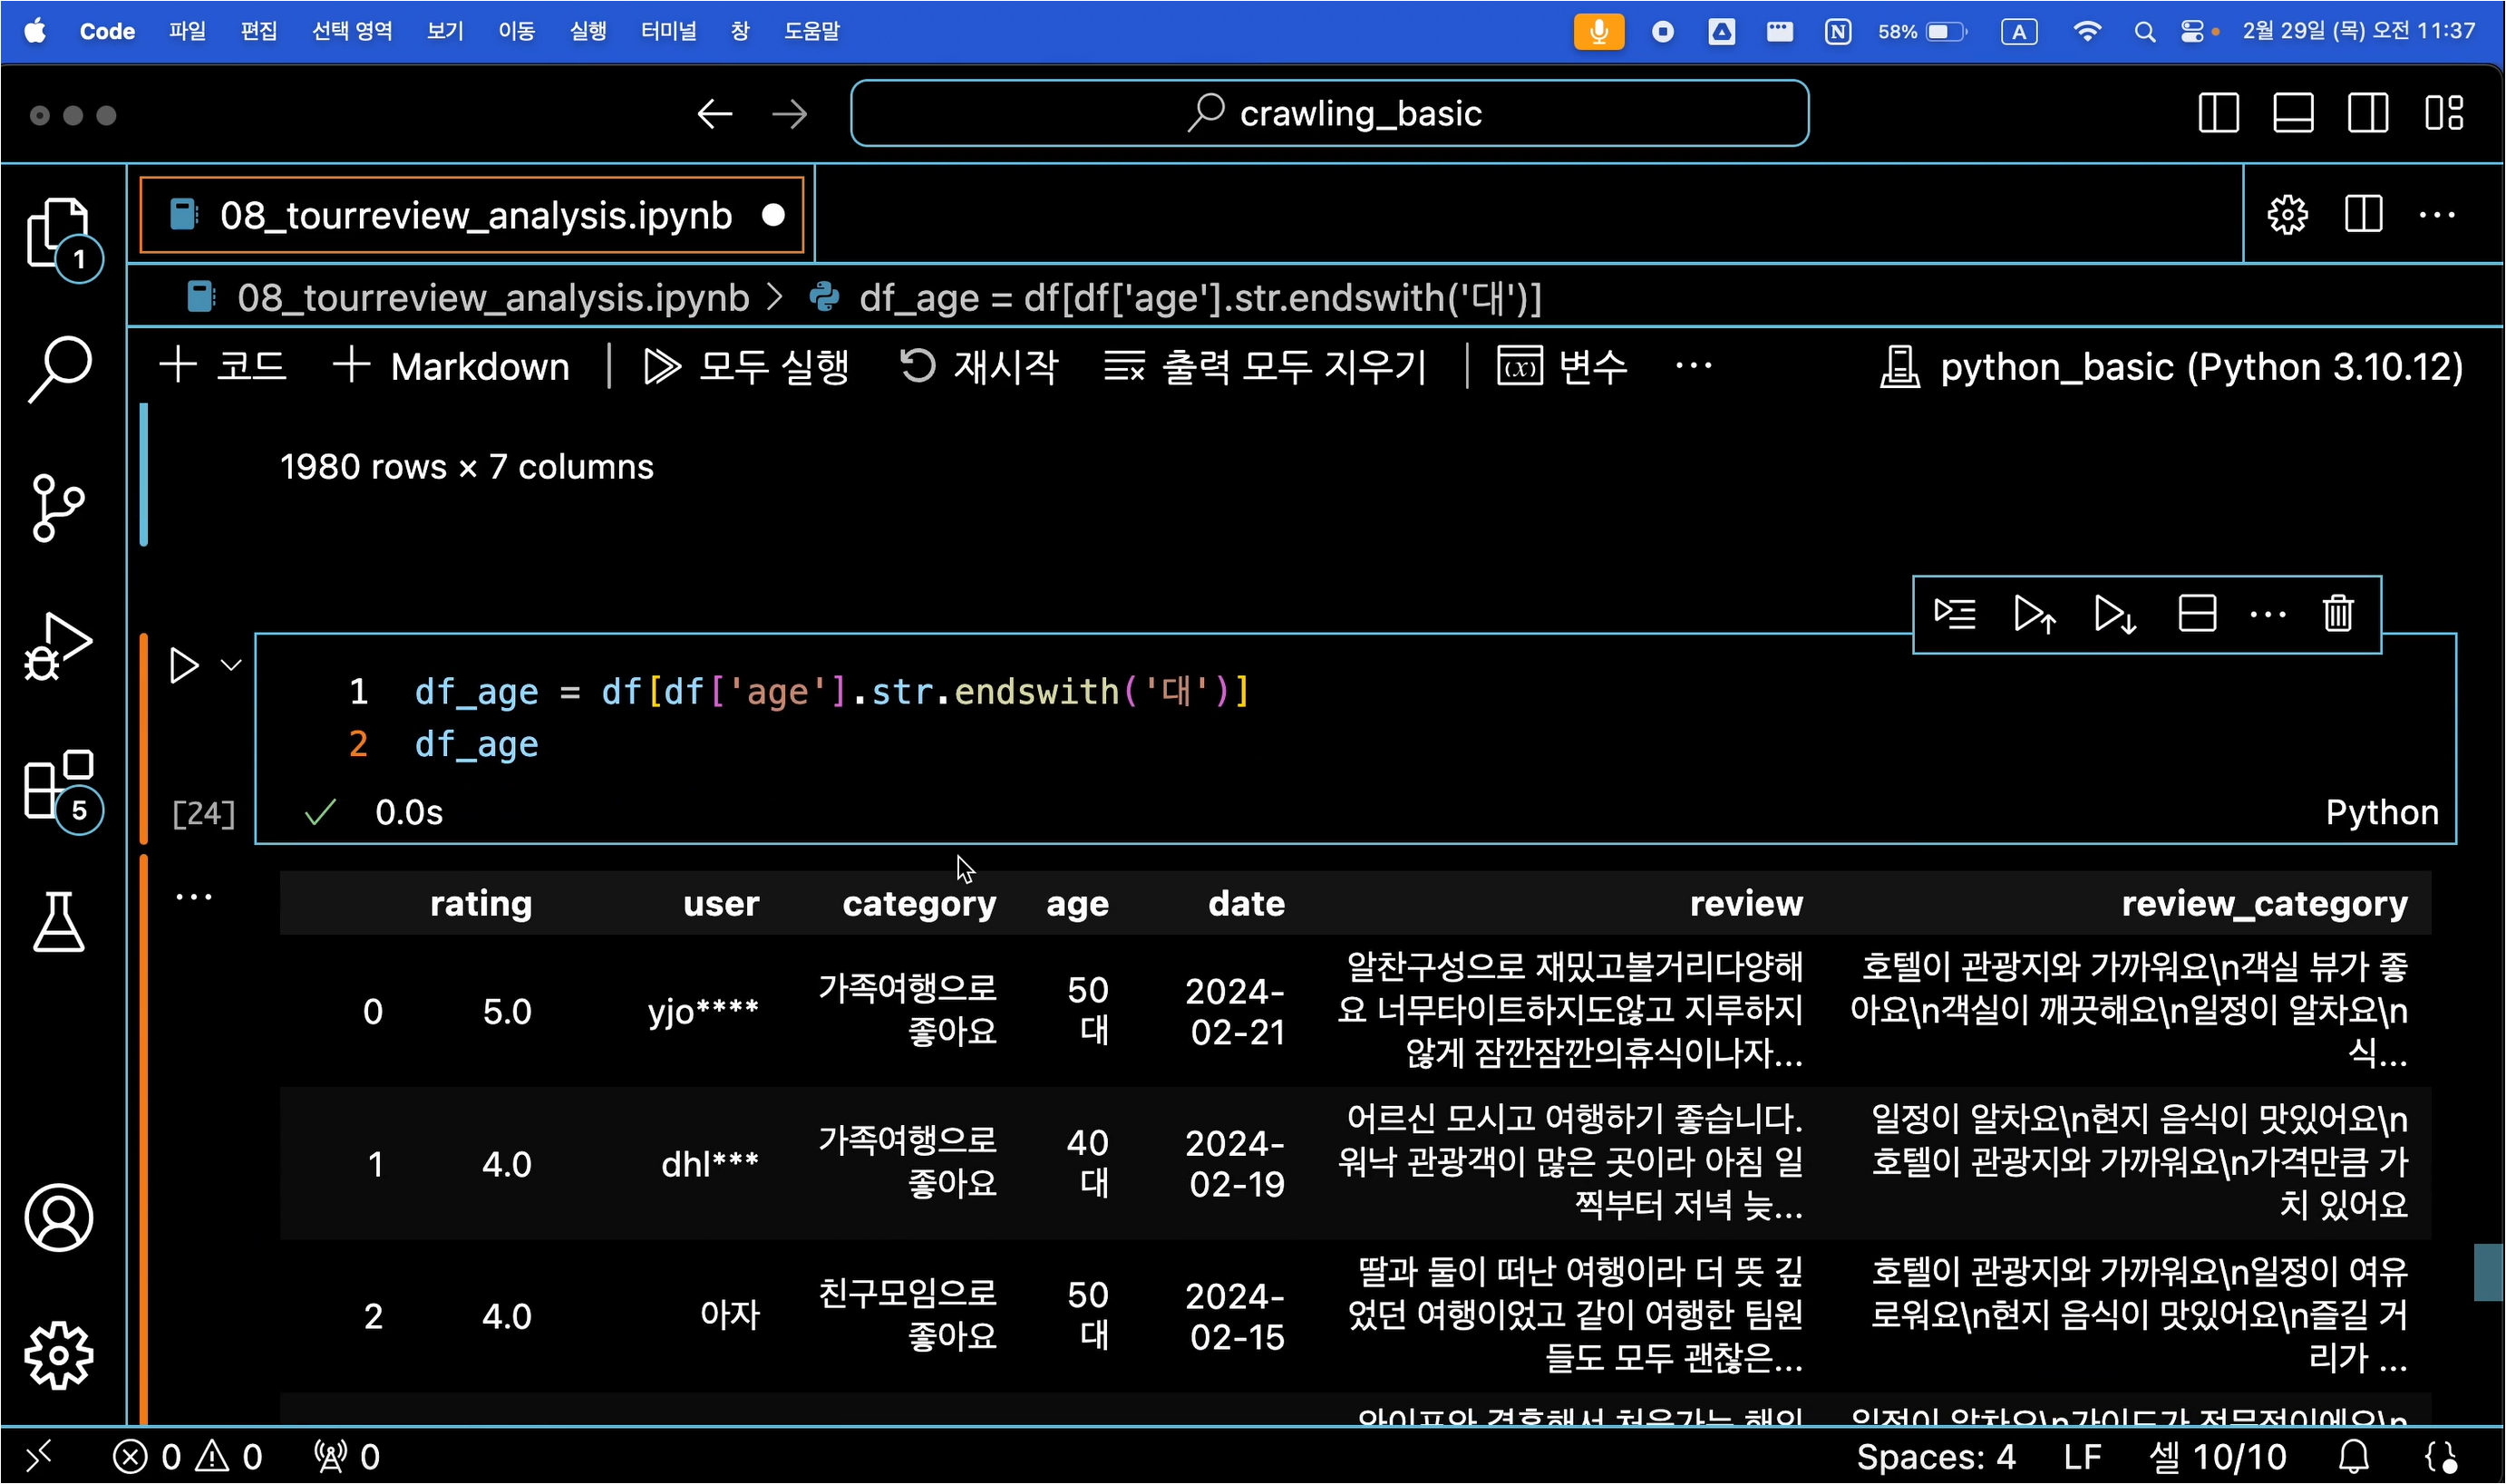Toggle the bottom panel layout

click(x=2292, y=113)
